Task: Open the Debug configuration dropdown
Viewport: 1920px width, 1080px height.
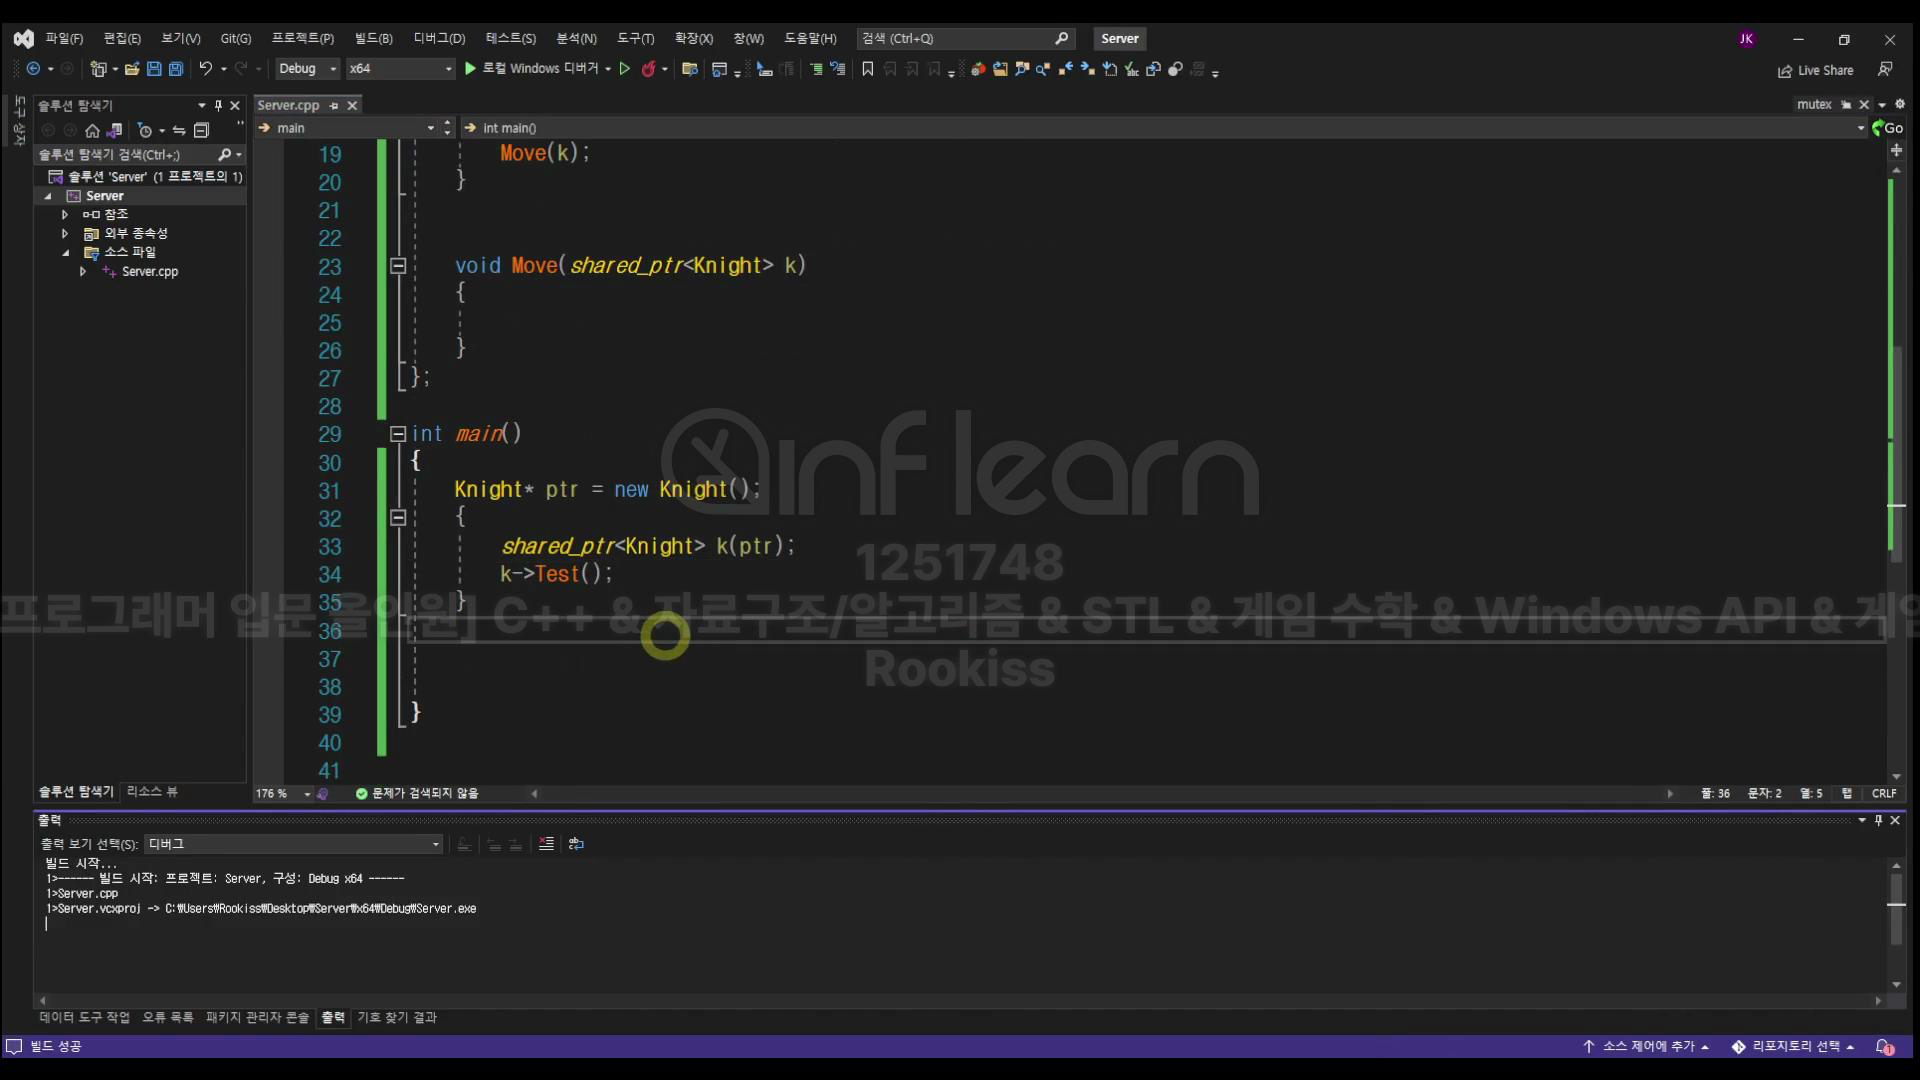Action: (x=307, y=69)
